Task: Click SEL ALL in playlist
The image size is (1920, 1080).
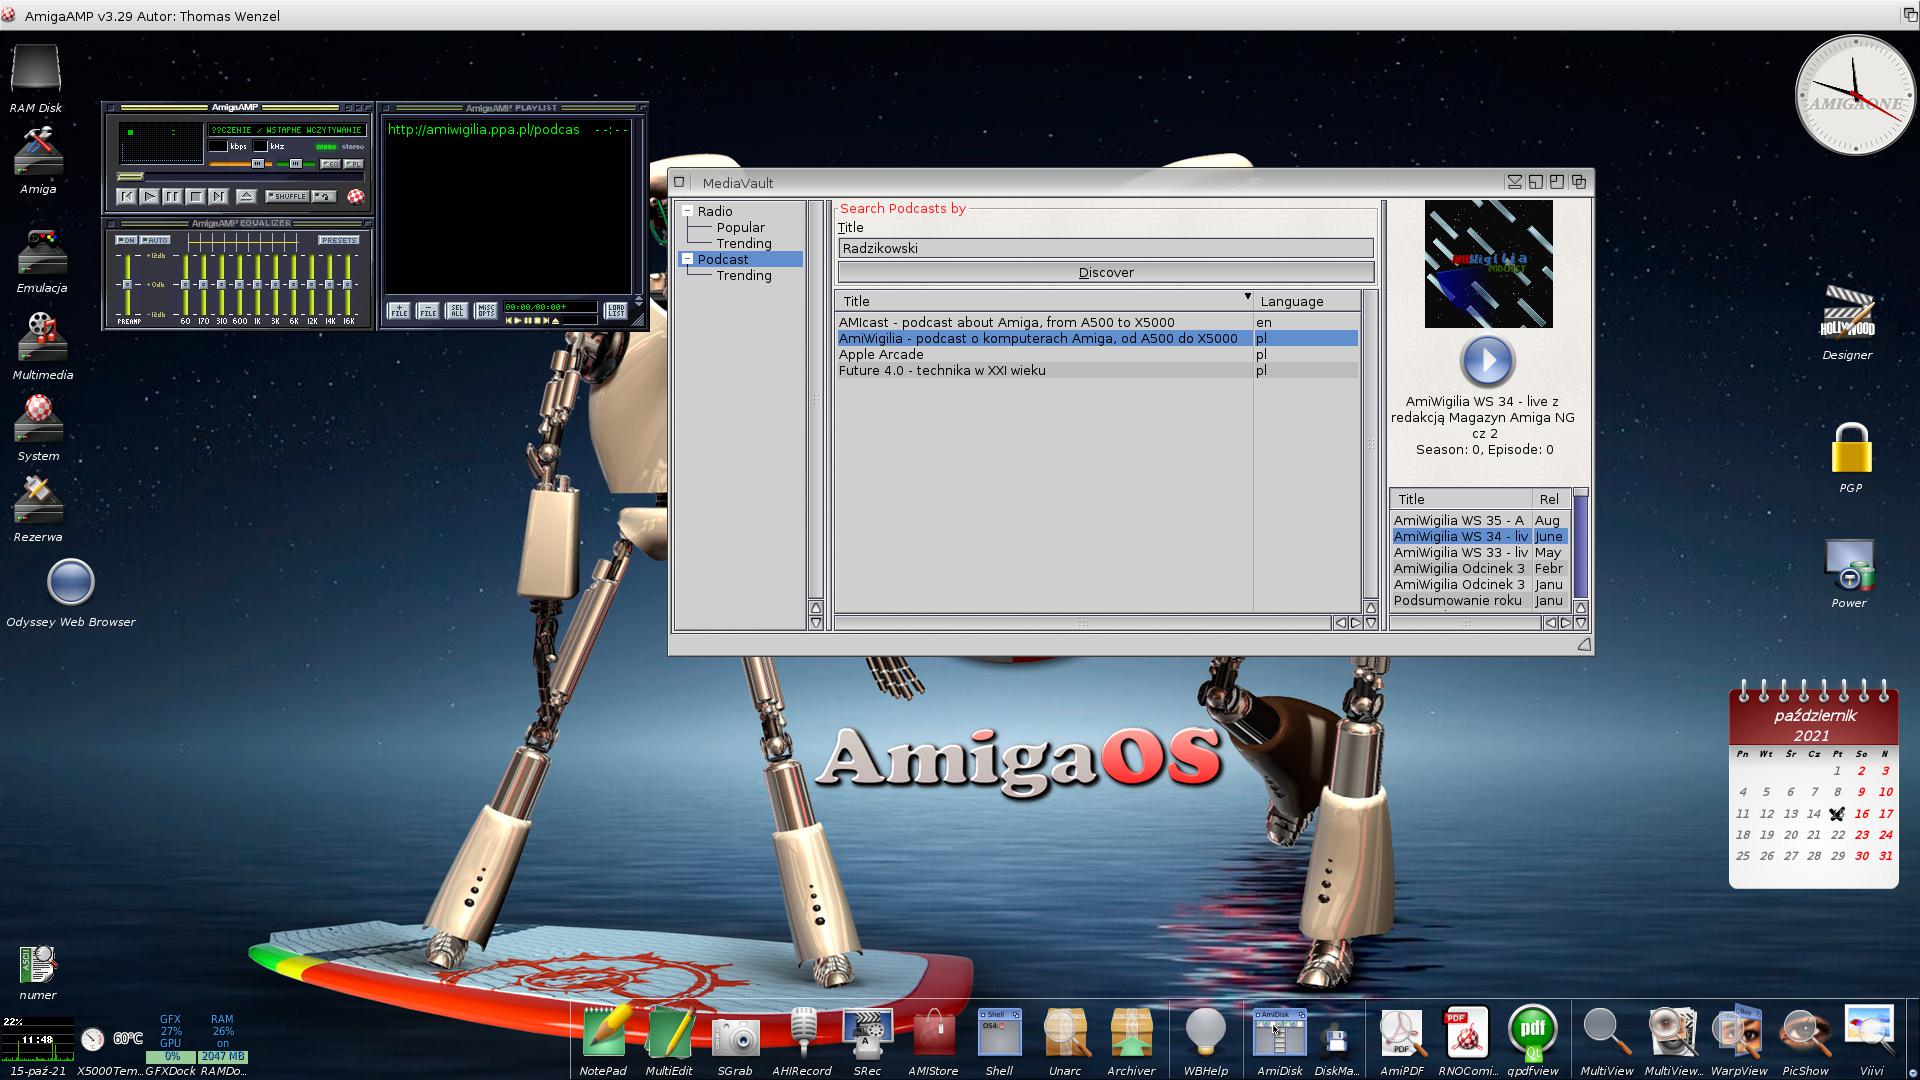Action: [x=457, y=311]
